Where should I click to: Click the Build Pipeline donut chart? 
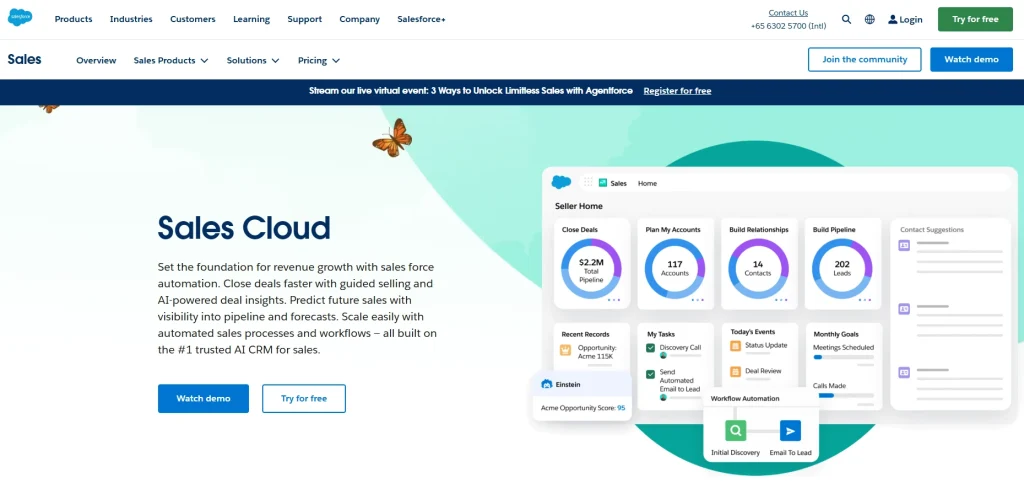coord(842,269)
